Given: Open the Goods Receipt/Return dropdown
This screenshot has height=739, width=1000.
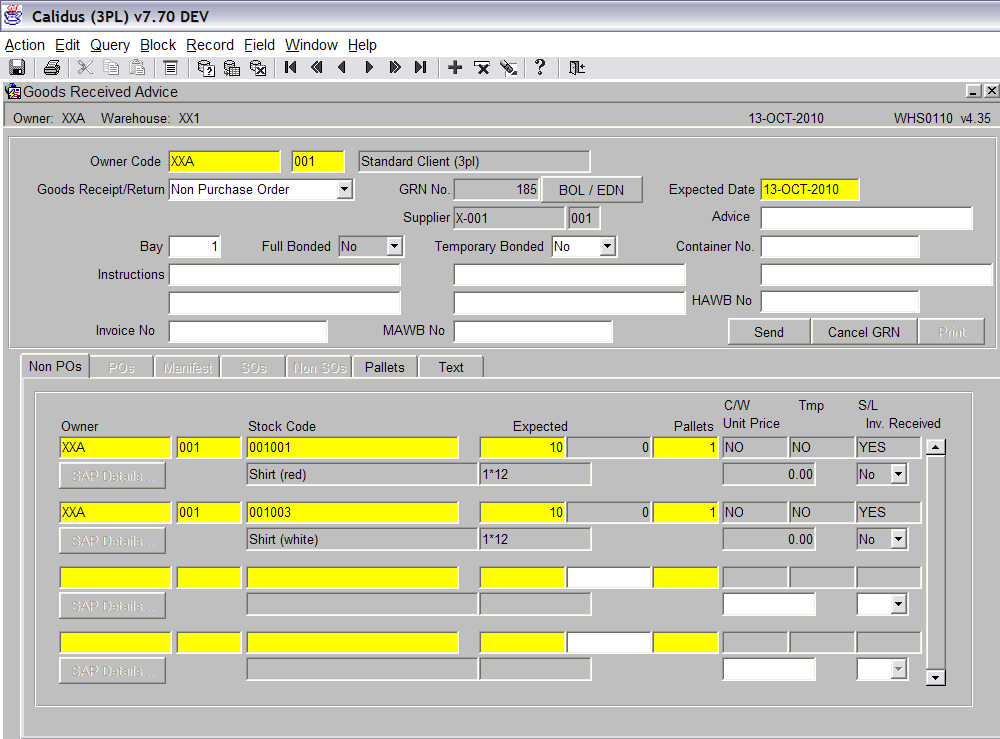Looking at the screenshot, I should pyautogui.click(x=344, y=189).
